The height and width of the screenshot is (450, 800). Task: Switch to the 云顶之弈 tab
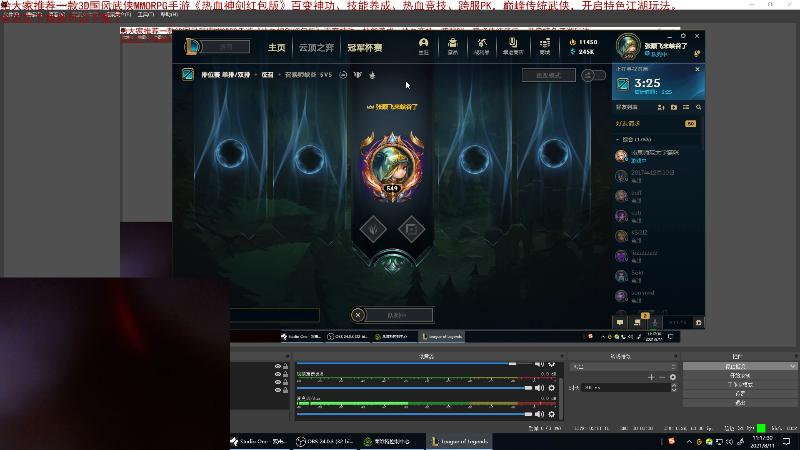tap(316, 47)
